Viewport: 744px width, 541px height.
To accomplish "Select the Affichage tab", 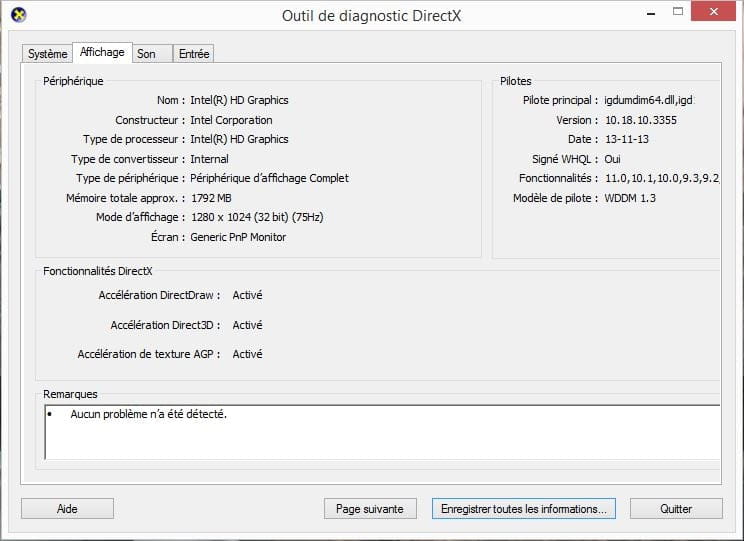I will 102,52.
